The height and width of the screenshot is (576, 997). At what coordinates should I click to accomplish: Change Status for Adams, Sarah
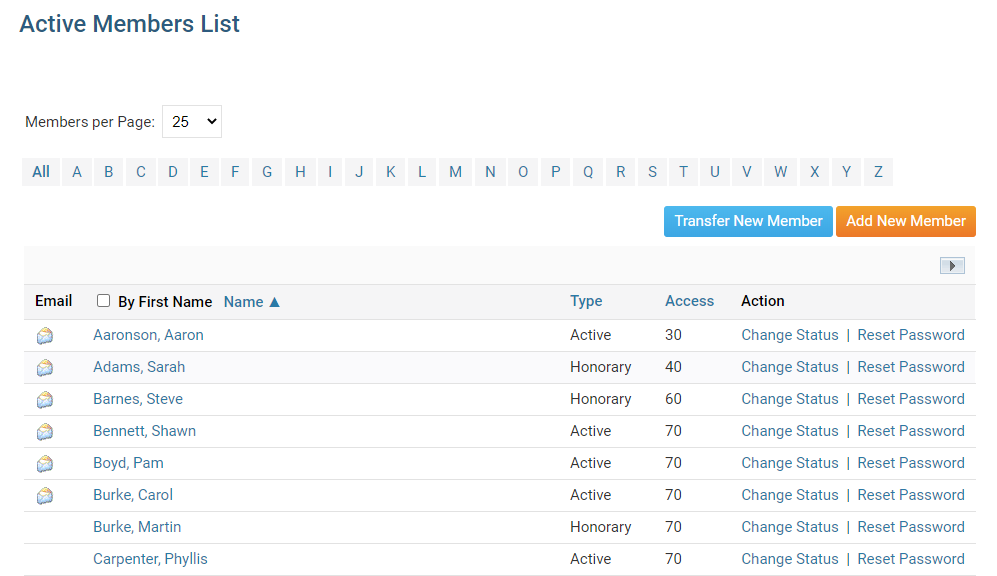pos(789,367)
